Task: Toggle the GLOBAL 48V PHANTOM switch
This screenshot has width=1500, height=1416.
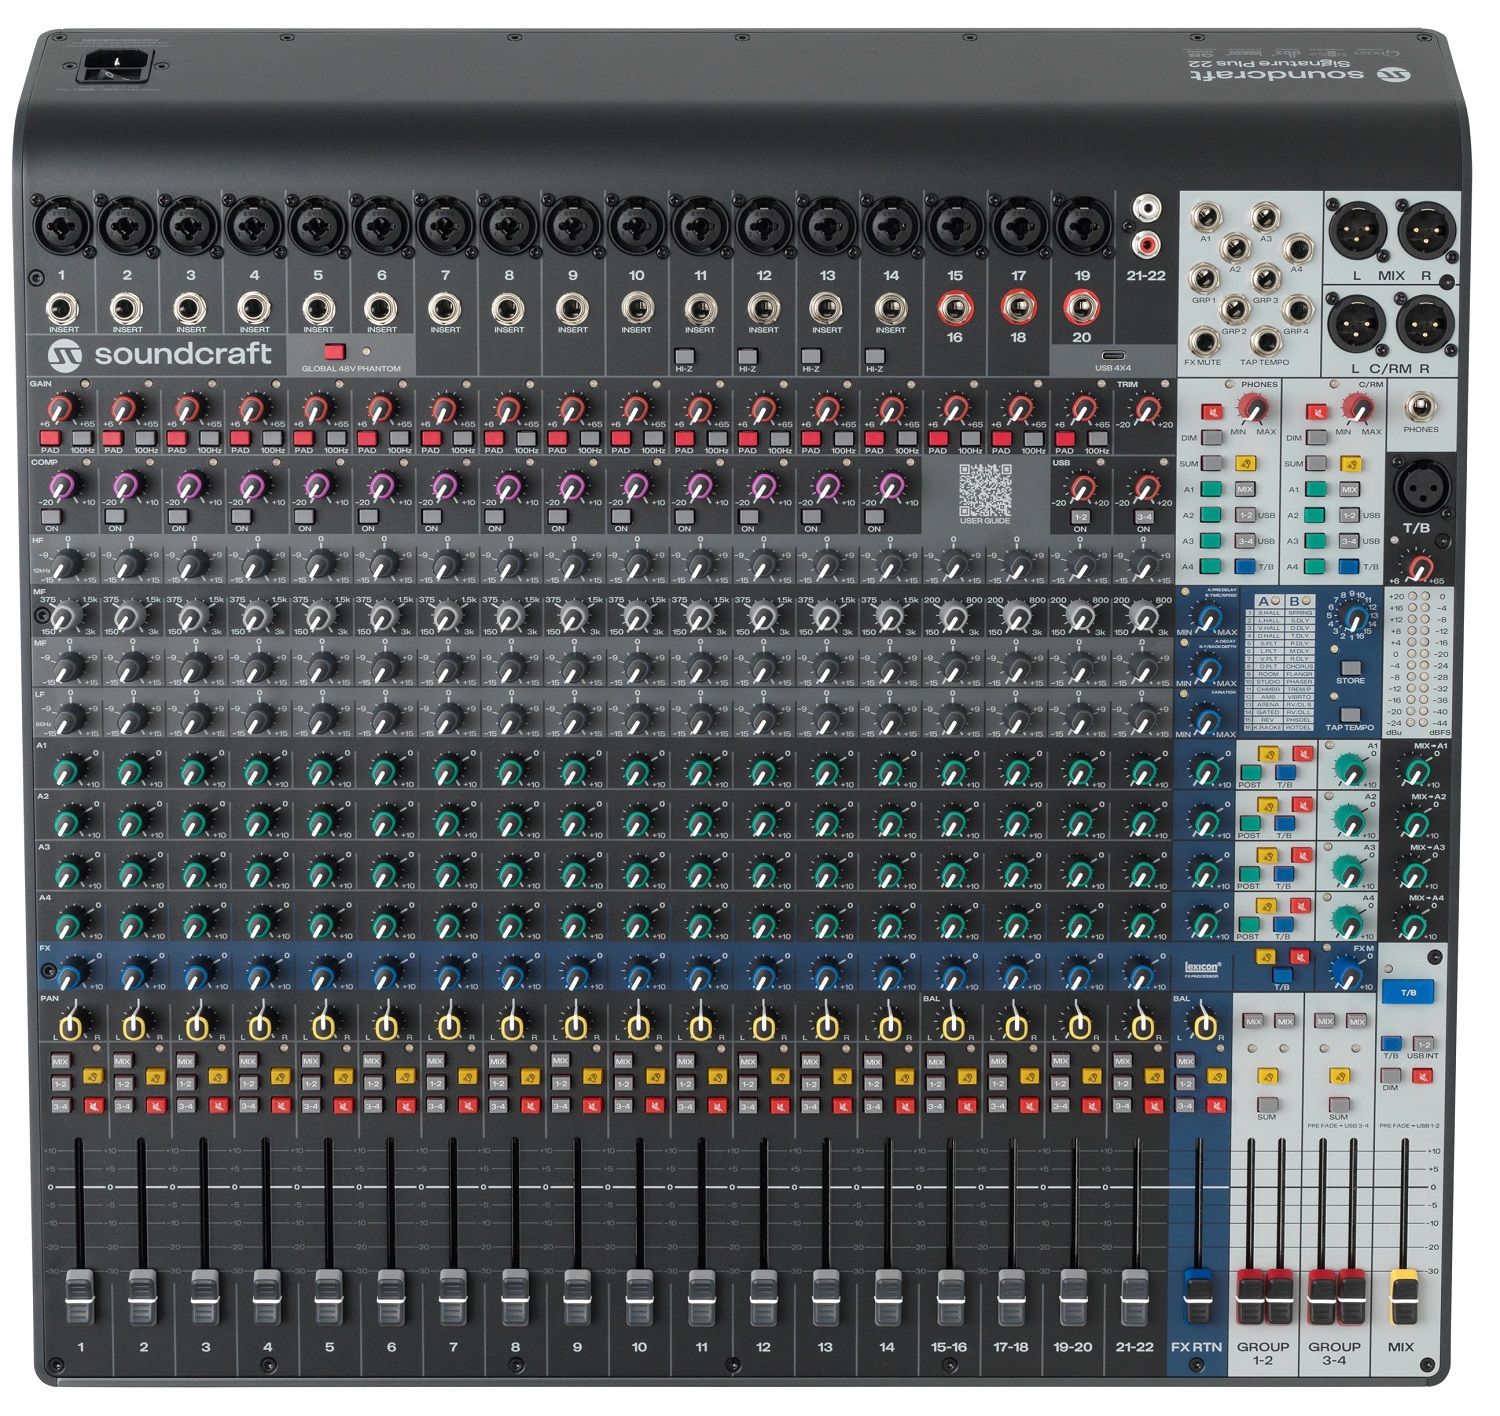Action: tap(335, 352)
